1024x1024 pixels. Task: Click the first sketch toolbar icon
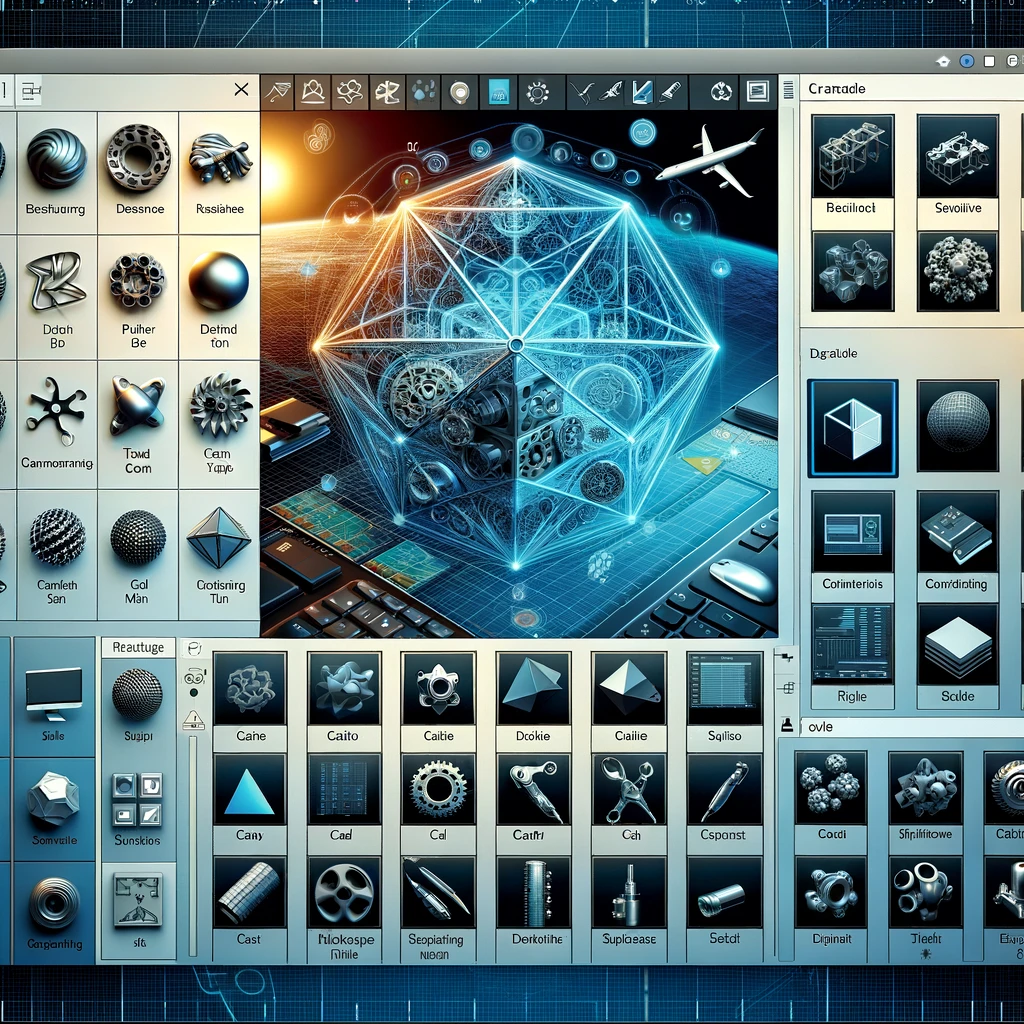click(277, 92)
